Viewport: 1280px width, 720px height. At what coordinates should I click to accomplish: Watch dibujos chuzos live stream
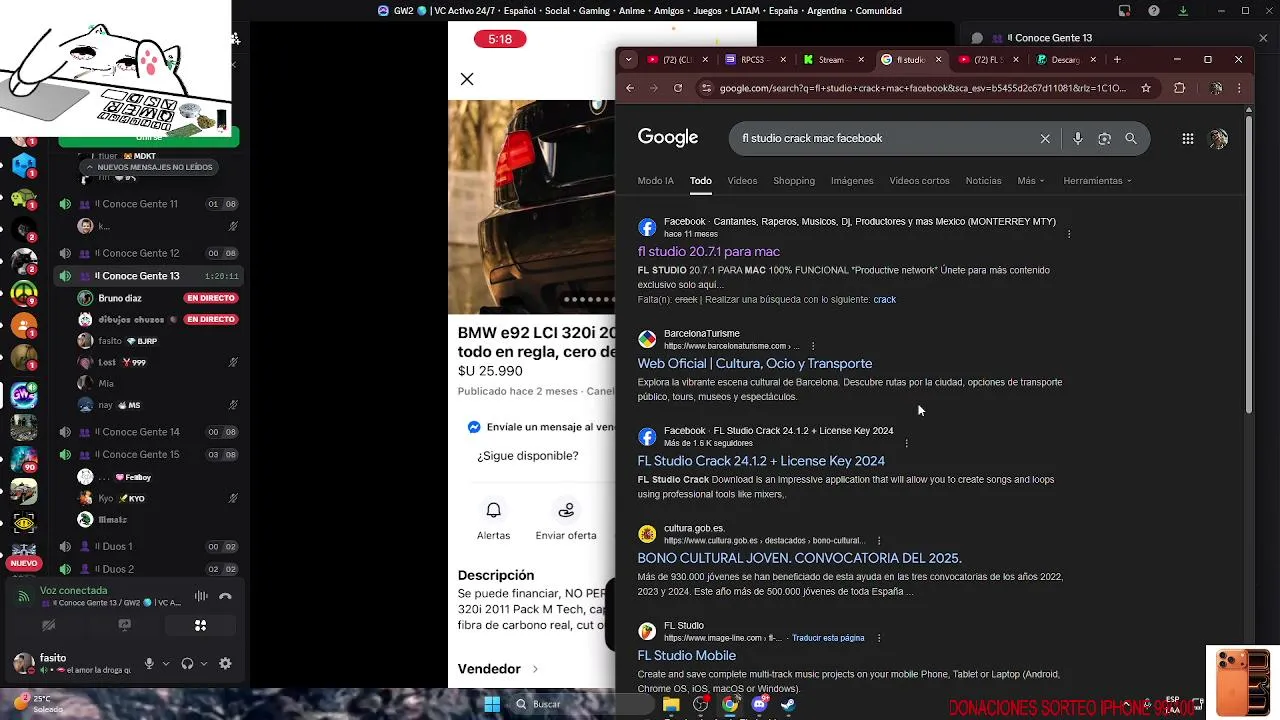coord(210,319)
